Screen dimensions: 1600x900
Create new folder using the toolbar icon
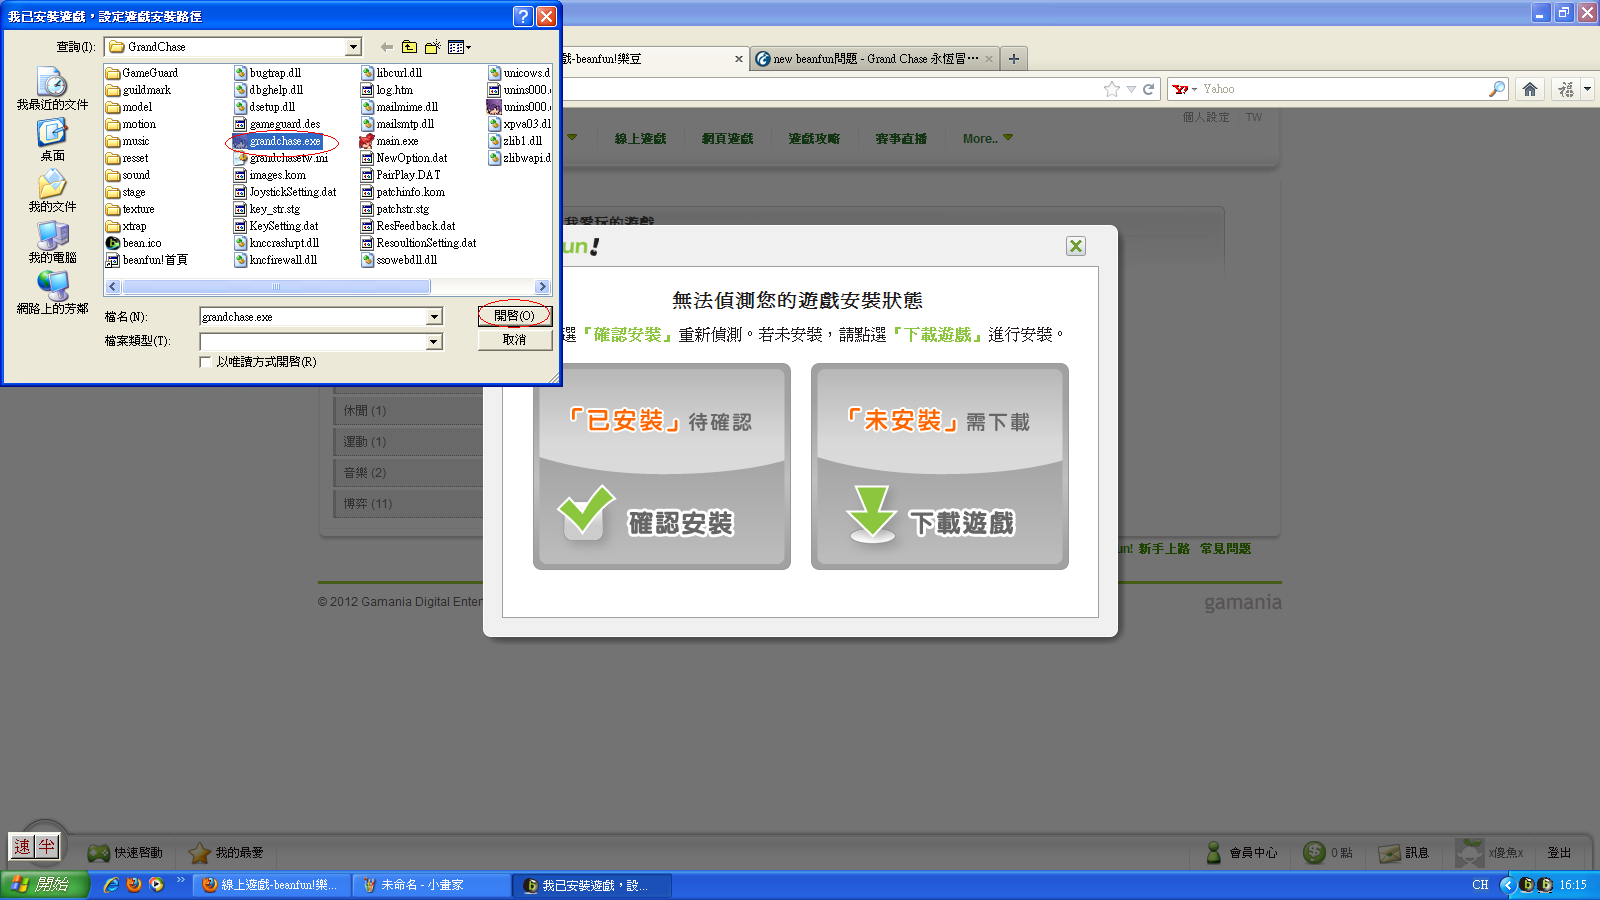433,47
